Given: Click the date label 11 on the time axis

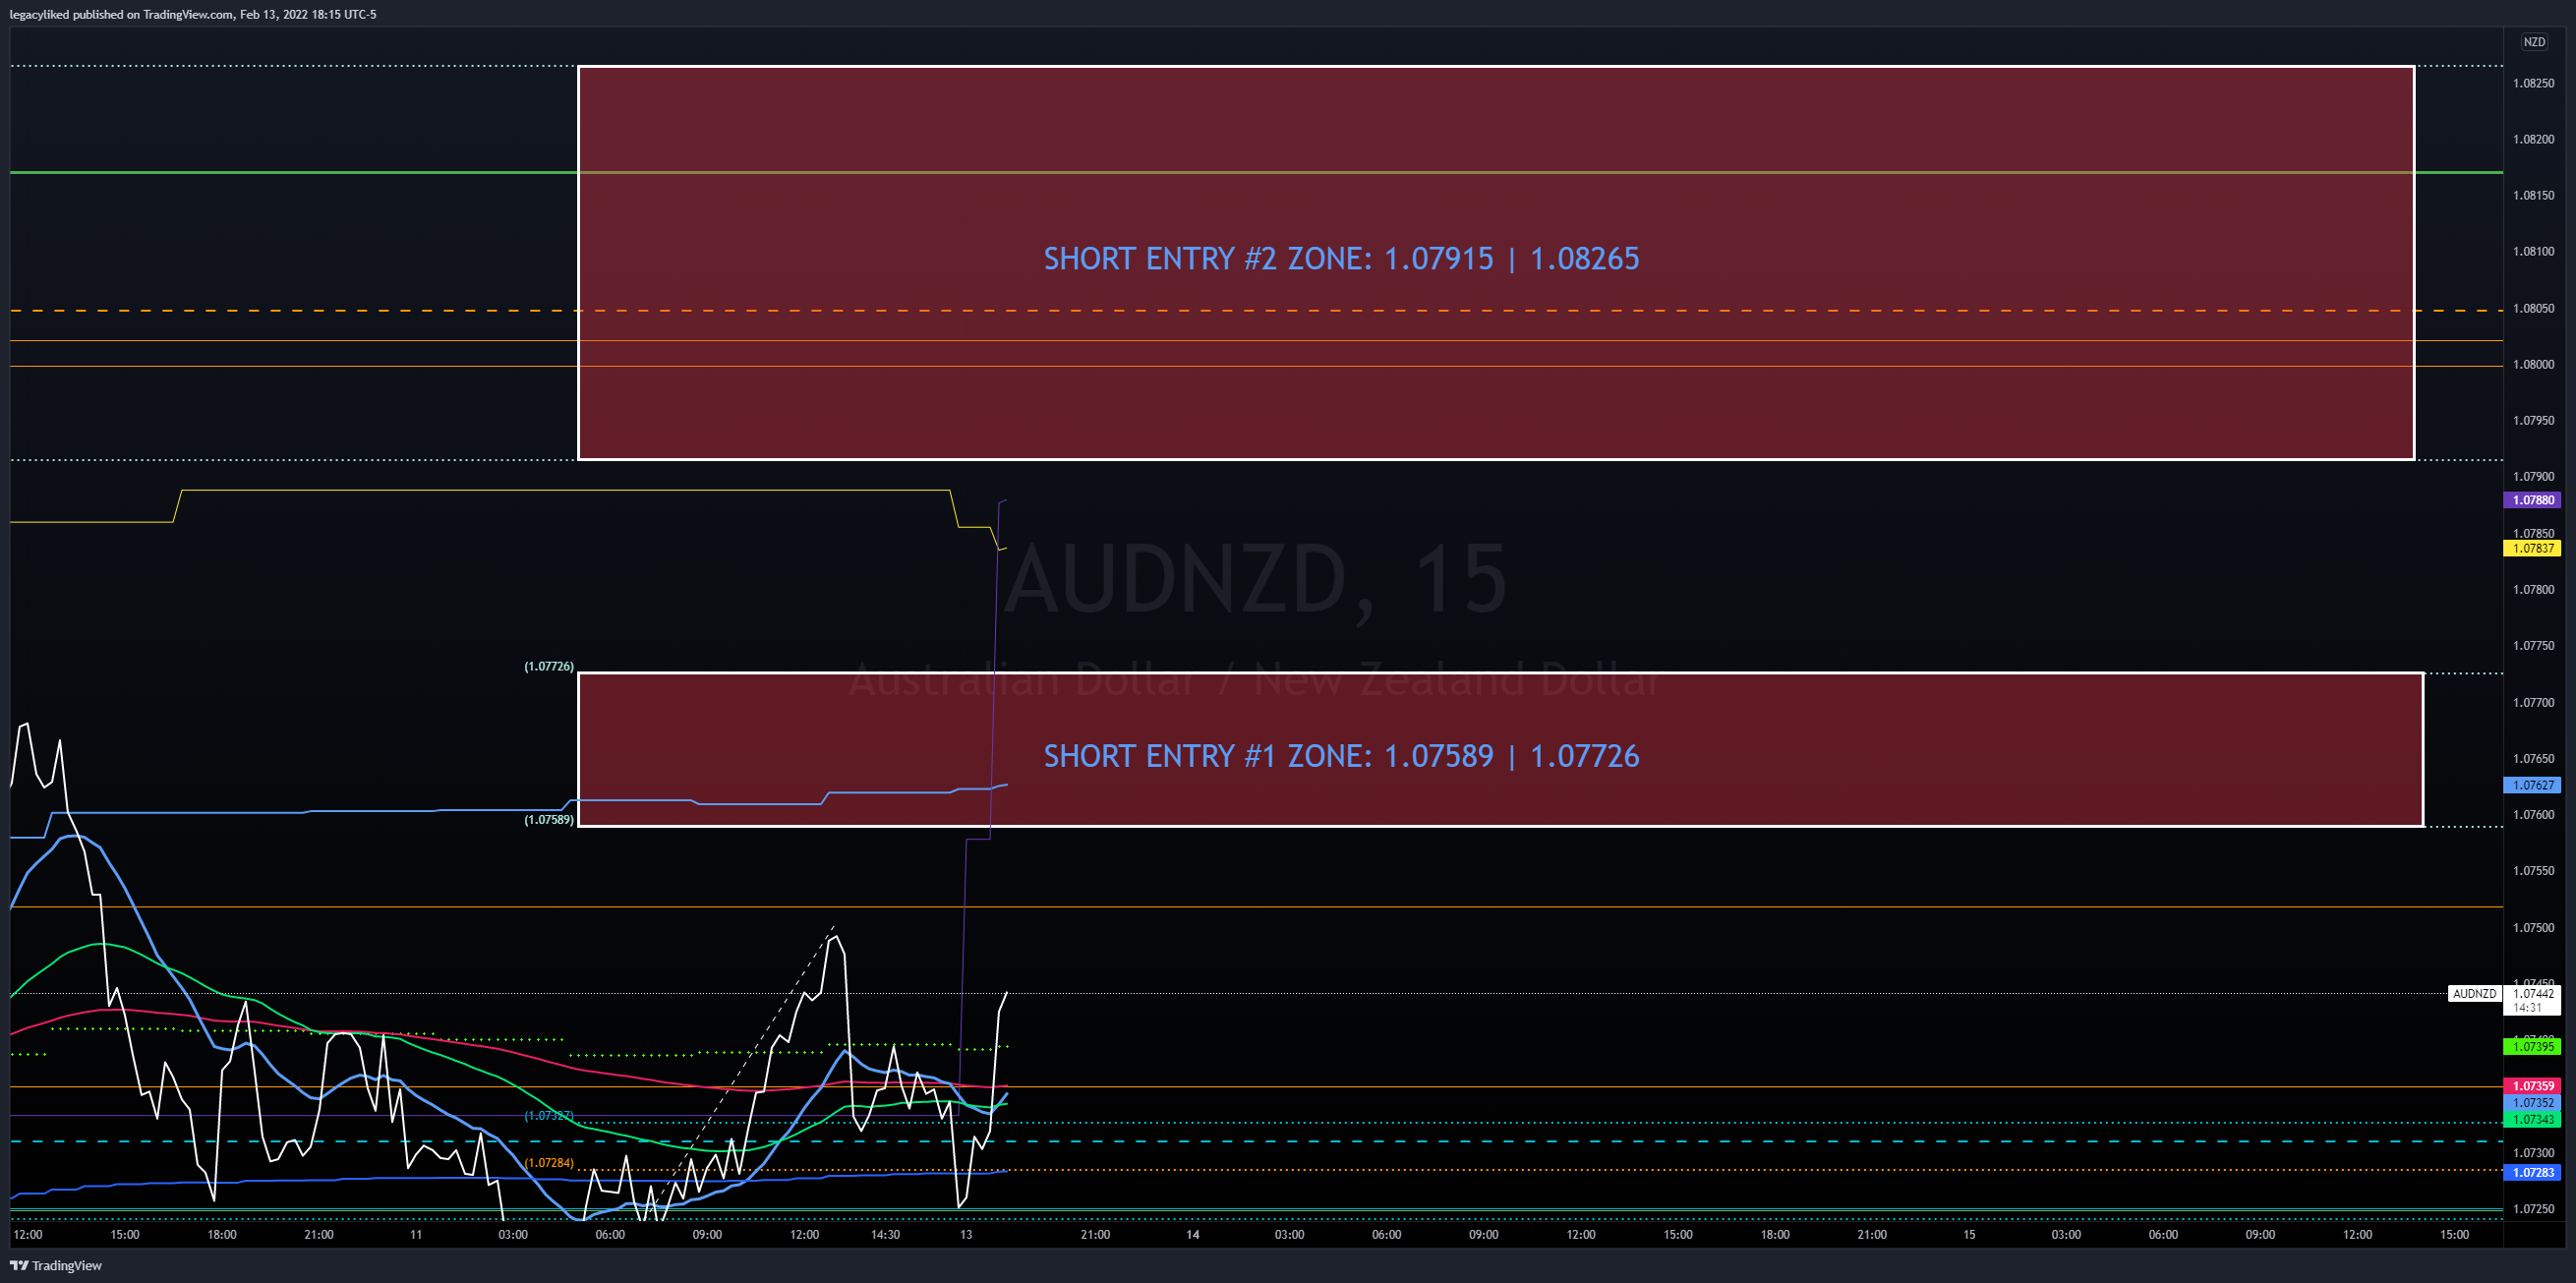Looking at the screenshot, I should (x=416, y=1235).
